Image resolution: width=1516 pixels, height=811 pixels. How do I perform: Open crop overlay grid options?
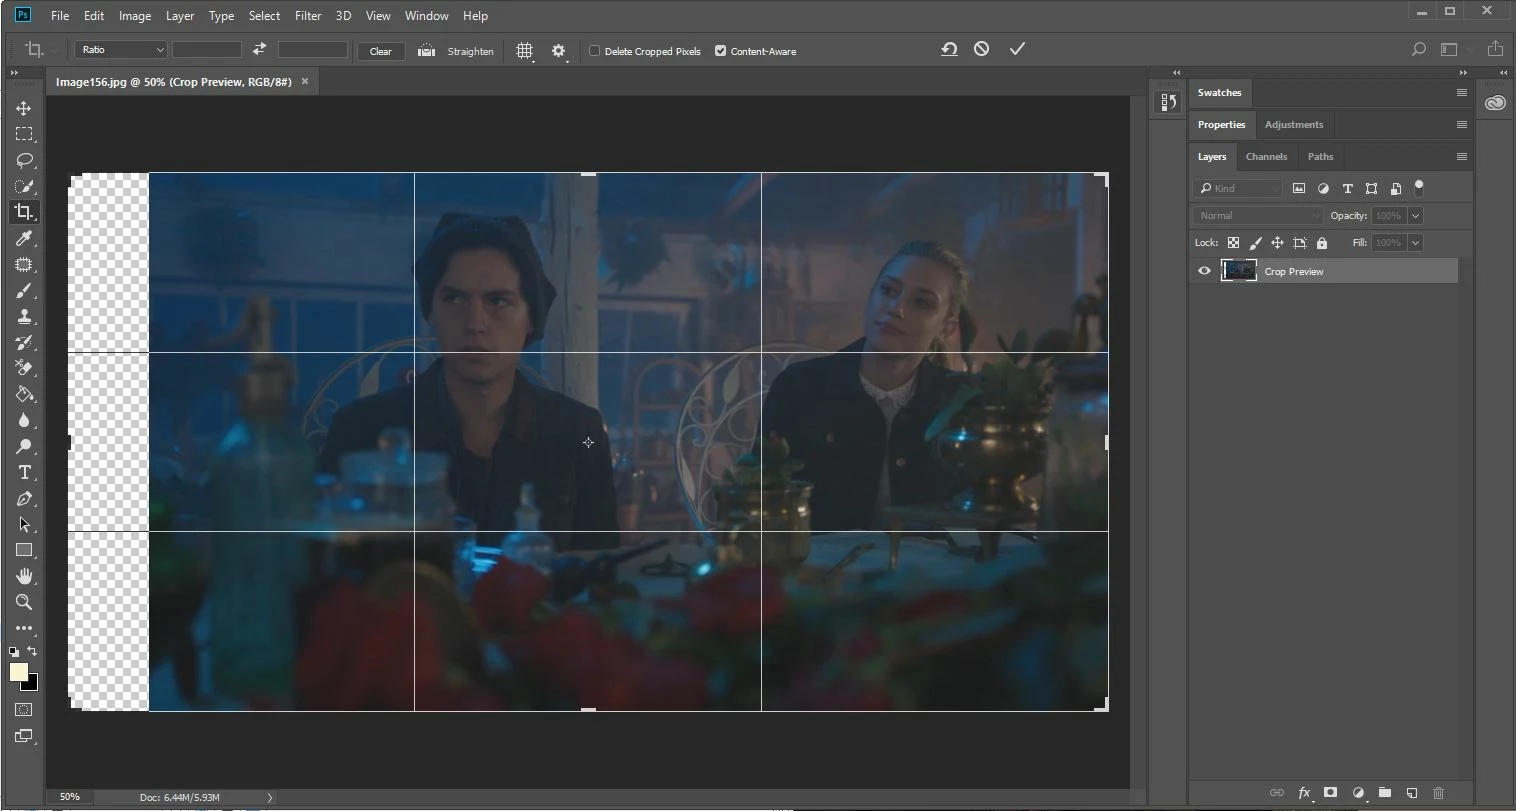click(524, 51)
